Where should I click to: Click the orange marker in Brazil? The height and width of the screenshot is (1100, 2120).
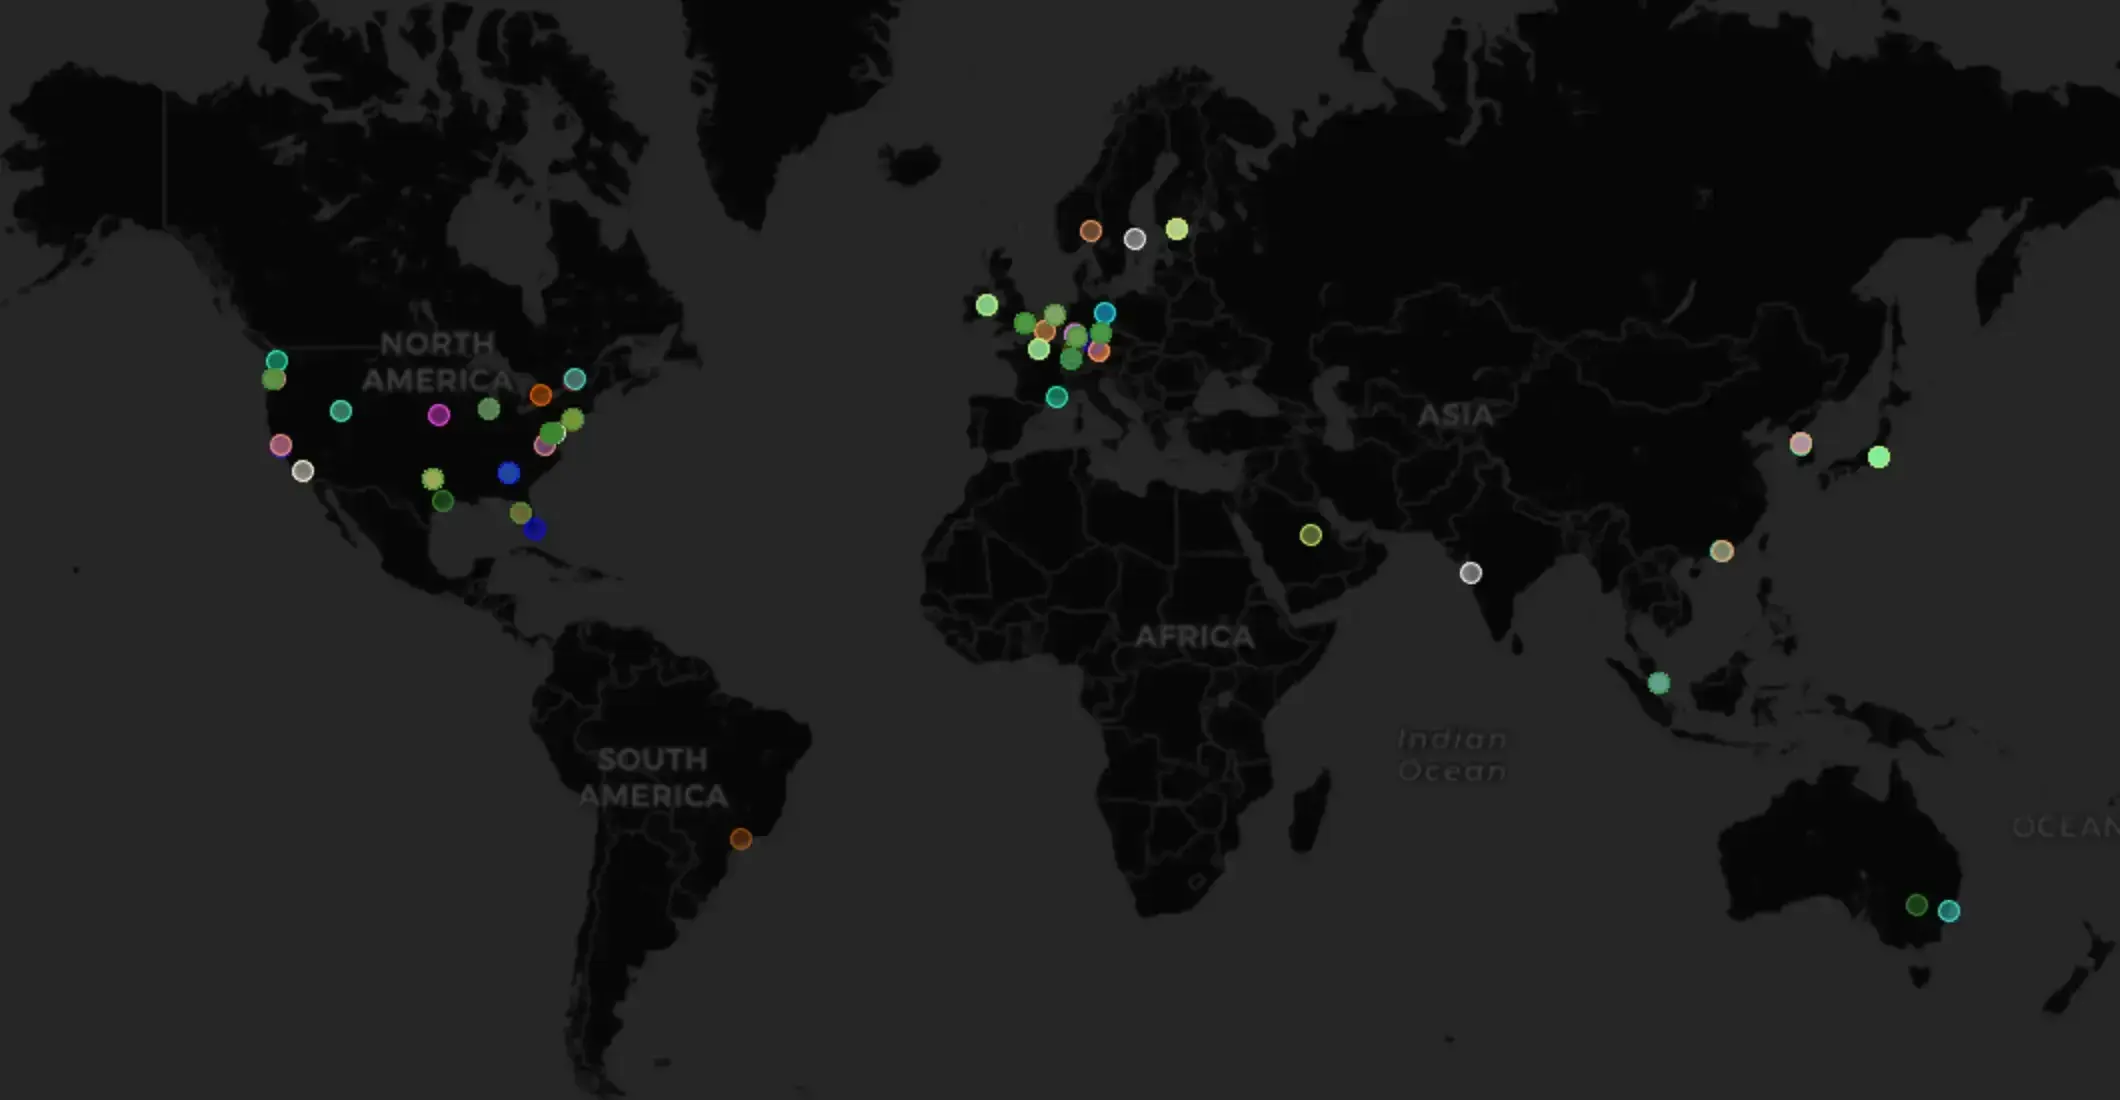tap(740, 839)
